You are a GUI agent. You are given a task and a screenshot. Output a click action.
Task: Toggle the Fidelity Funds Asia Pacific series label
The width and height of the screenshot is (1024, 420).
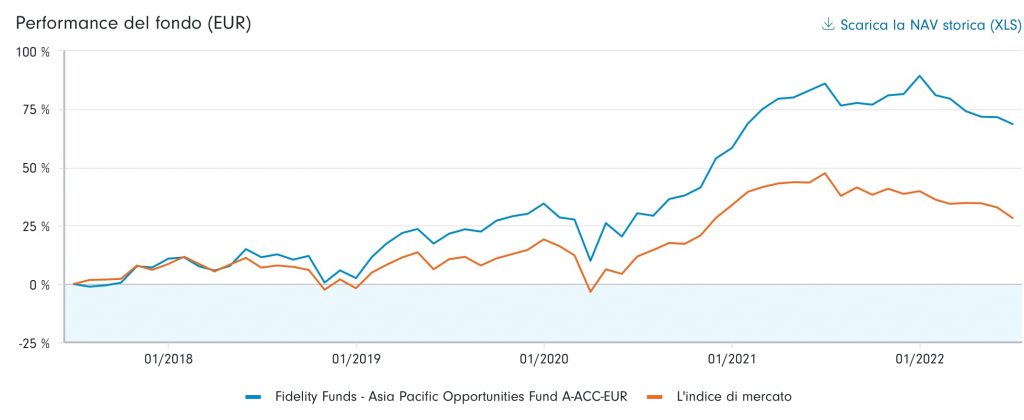click(x=450, y=397)
